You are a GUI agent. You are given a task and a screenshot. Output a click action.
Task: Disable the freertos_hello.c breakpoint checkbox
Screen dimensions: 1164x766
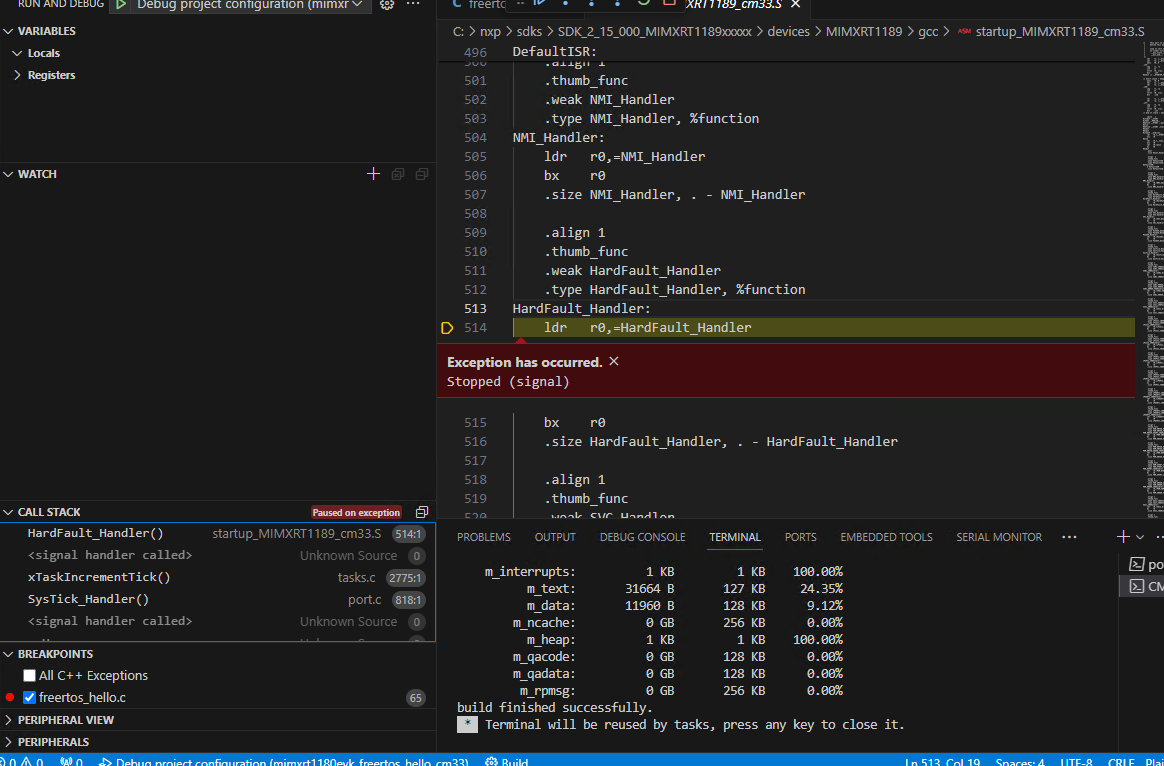(28, 697)
